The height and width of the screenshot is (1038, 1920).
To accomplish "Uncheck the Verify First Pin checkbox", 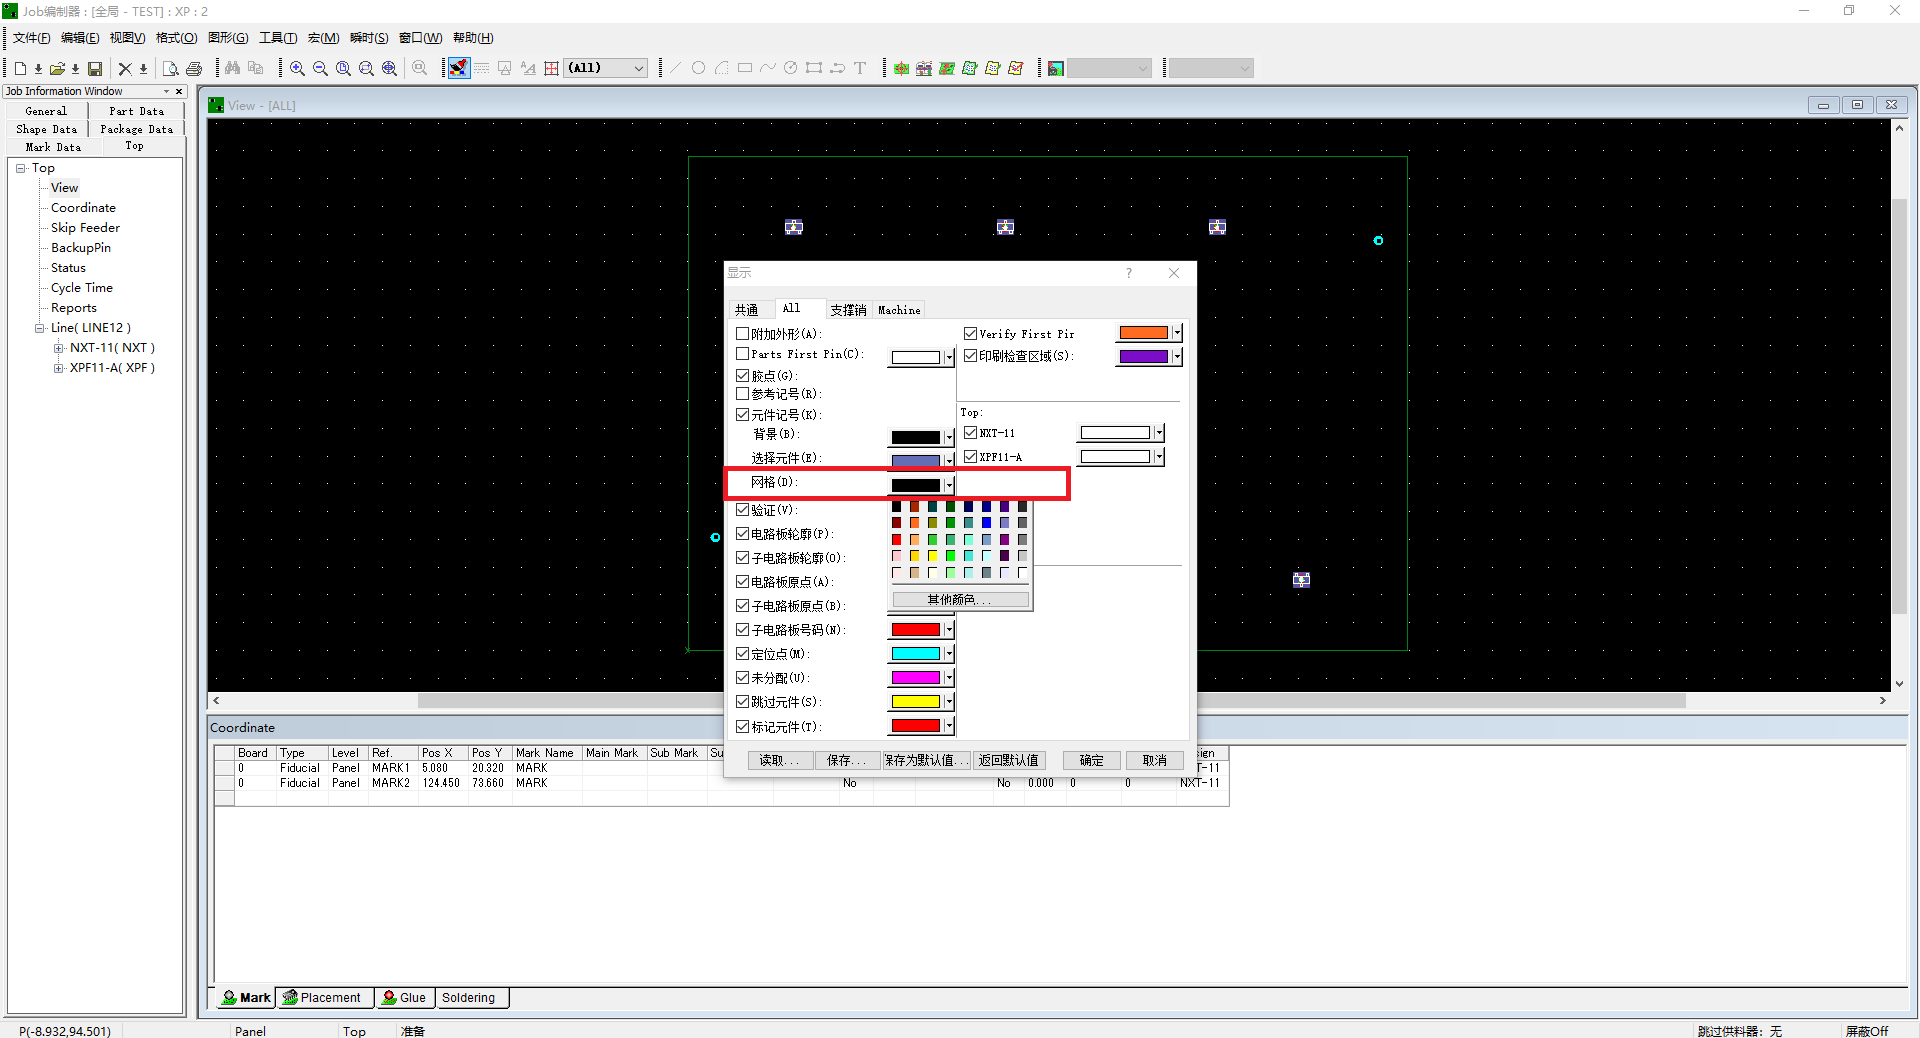I will tap(970, 334).
